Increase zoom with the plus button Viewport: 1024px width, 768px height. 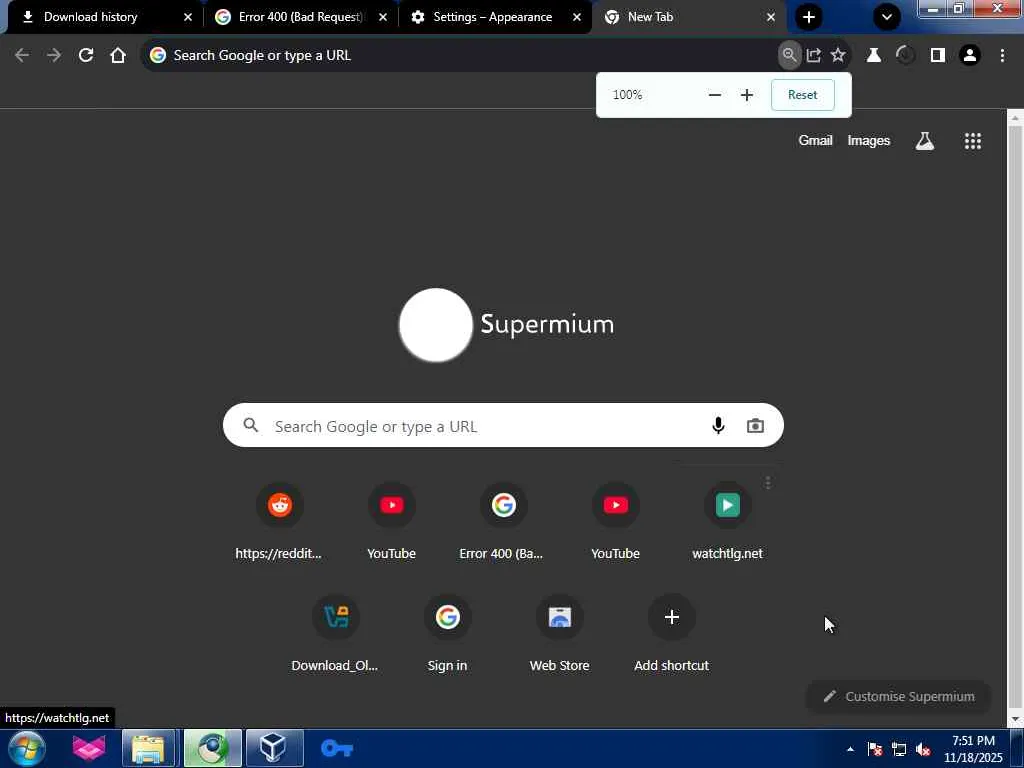pos(746,95)
